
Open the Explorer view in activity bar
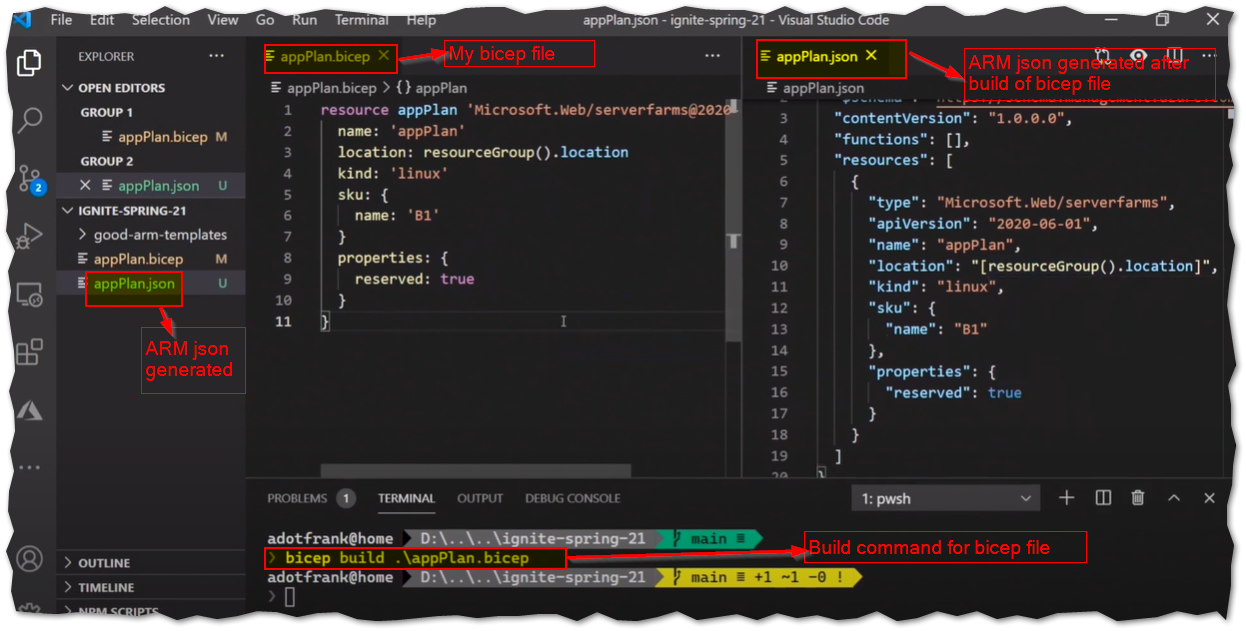[x=30, y=62]
